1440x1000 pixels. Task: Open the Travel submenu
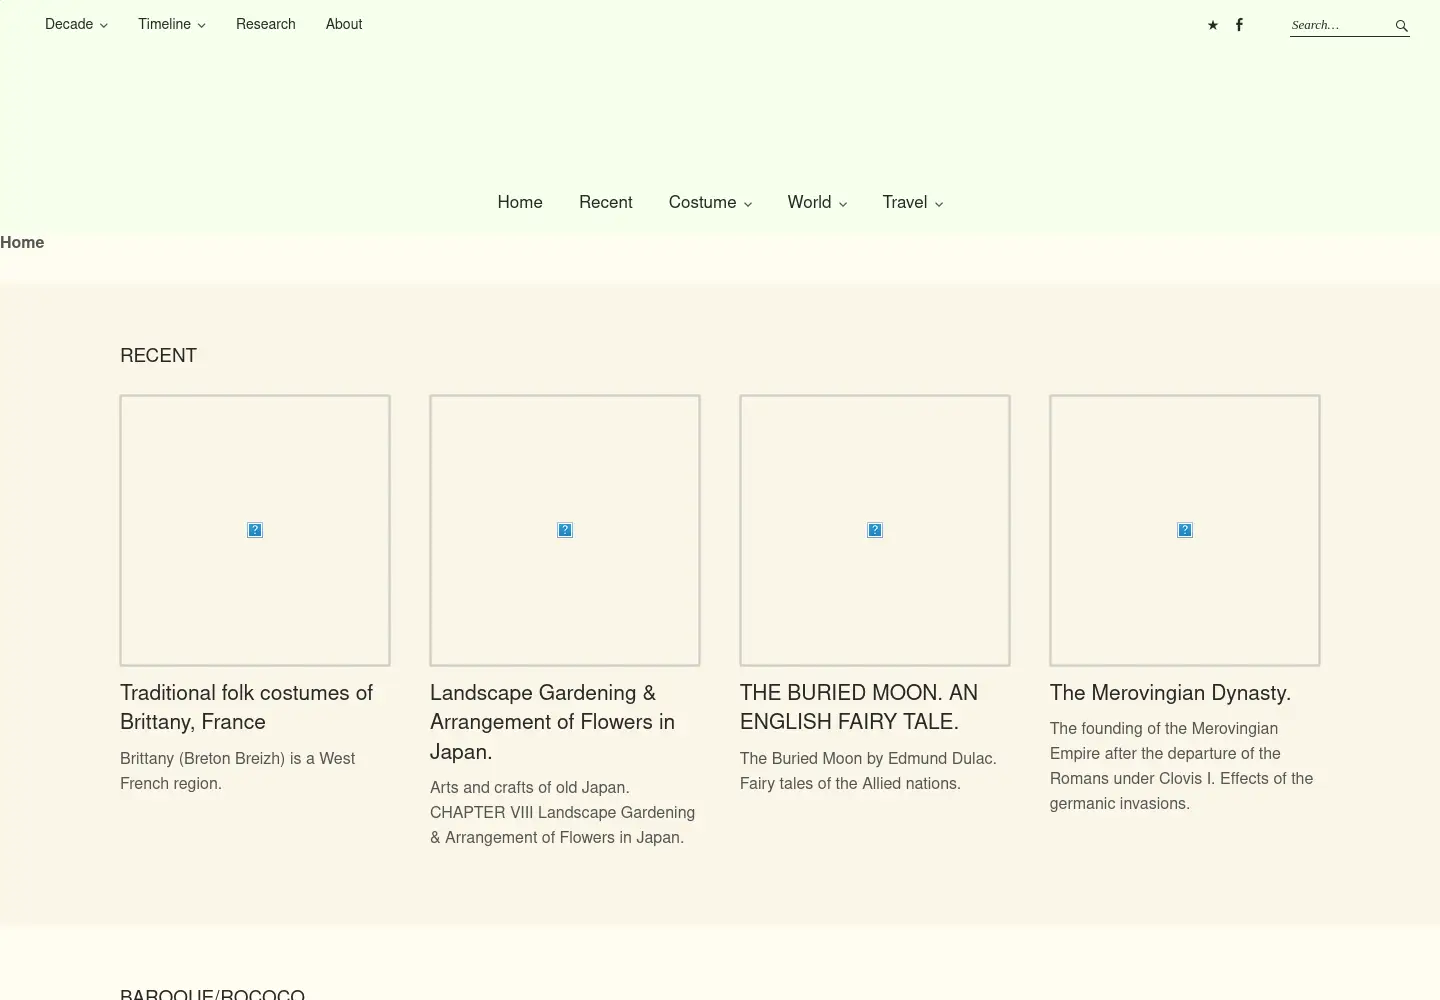click(x=913, y=202)
